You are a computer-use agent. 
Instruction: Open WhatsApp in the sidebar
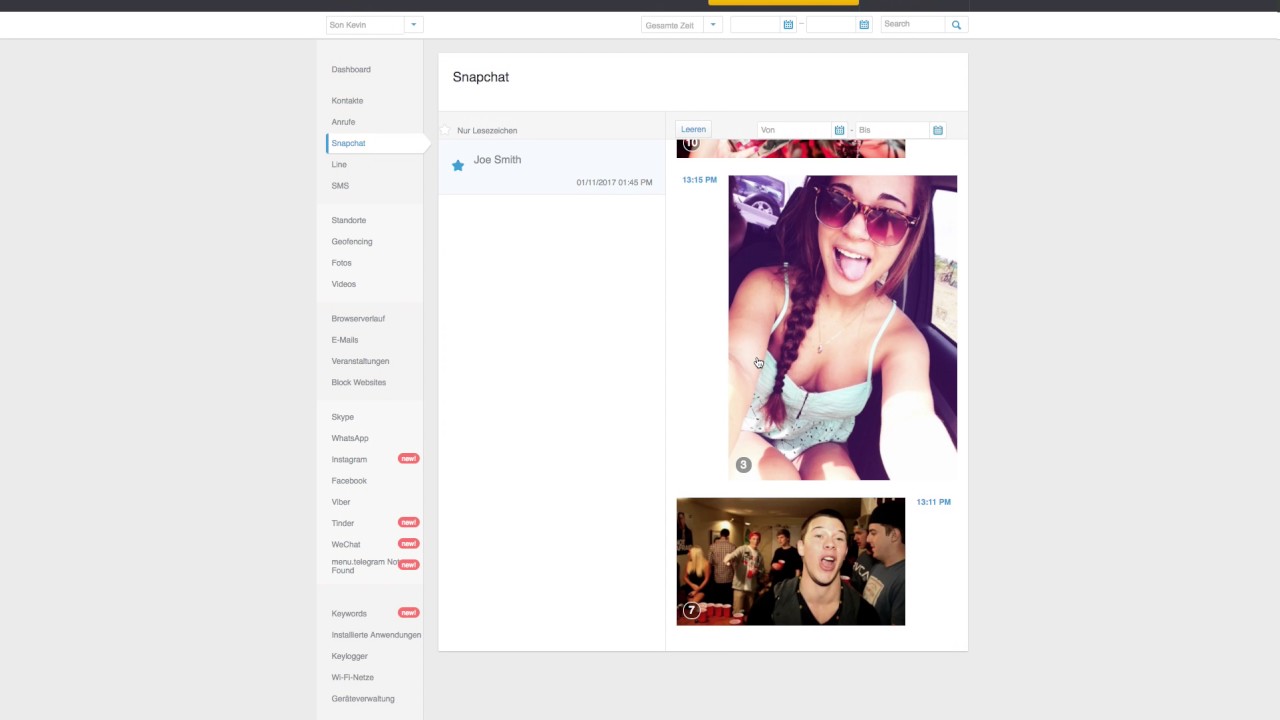pyautogui.click(x=350, y=438)
